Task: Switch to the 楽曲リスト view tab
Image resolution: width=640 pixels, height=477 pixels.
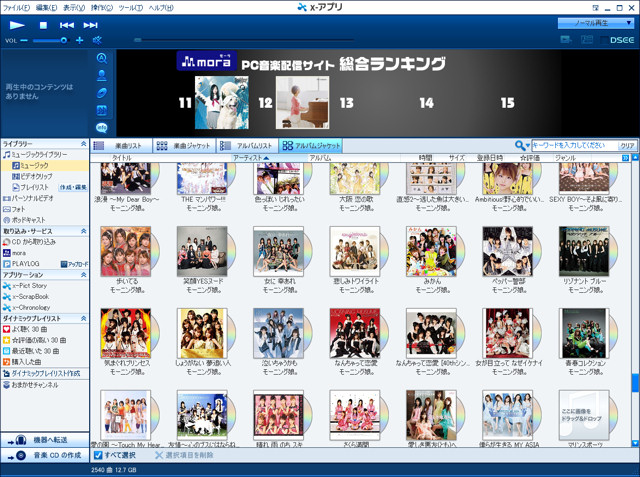Action: 121,146
